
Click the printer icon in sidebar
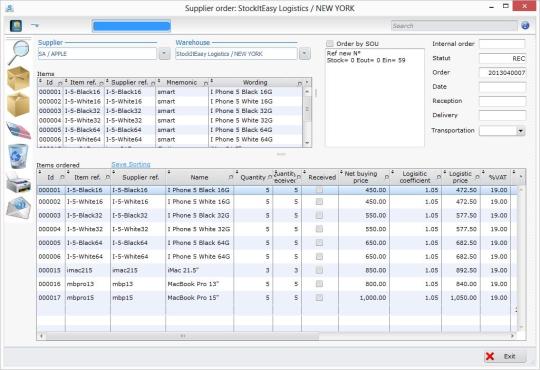pos(19,182)
